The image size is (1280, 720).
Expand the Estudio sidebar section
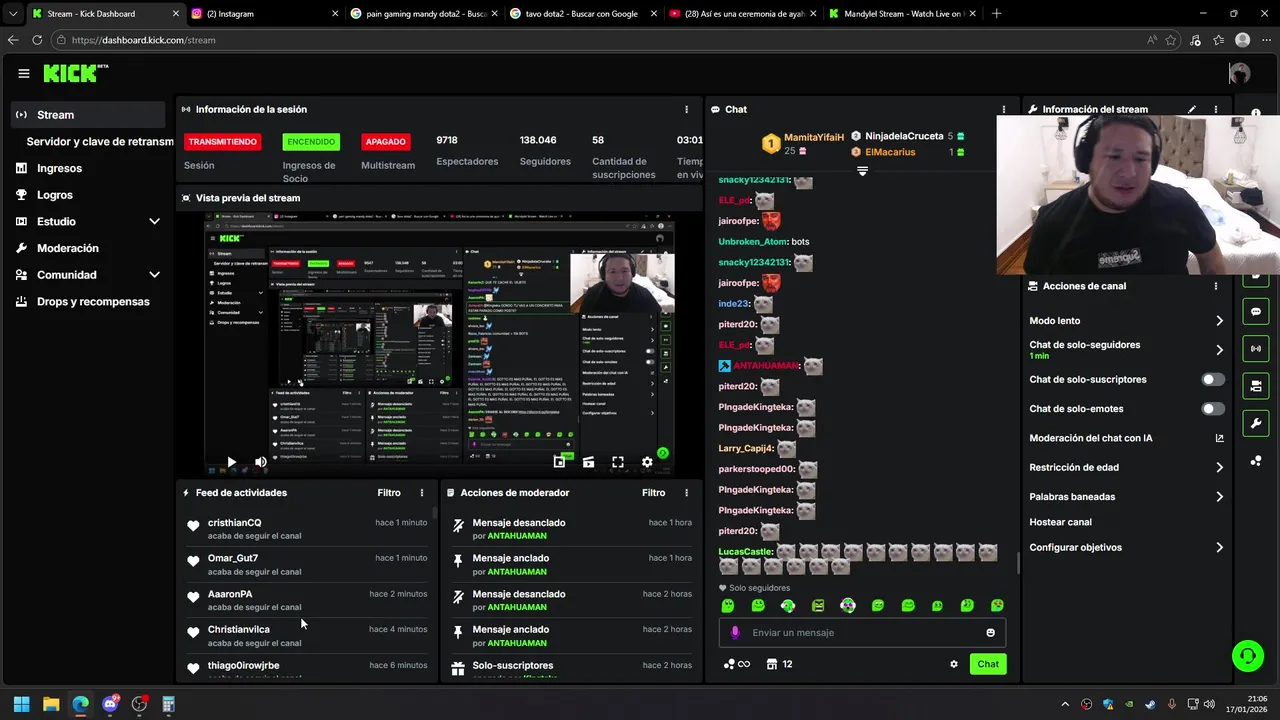[154, 221]
